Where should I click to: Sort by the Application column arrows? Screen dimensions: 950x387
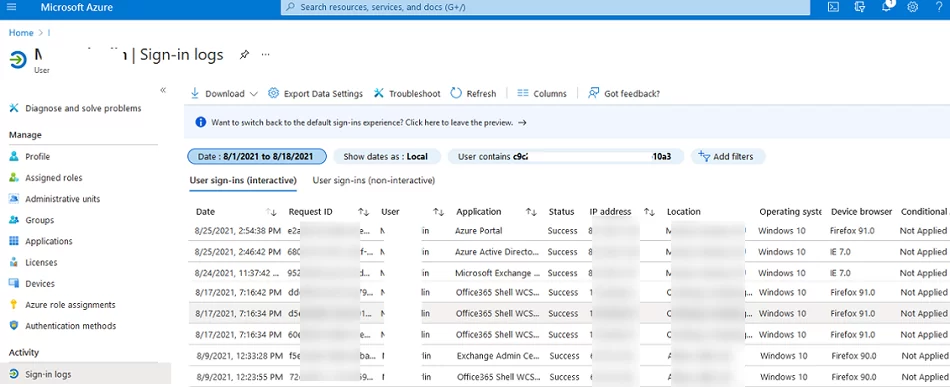coord(531,212)
